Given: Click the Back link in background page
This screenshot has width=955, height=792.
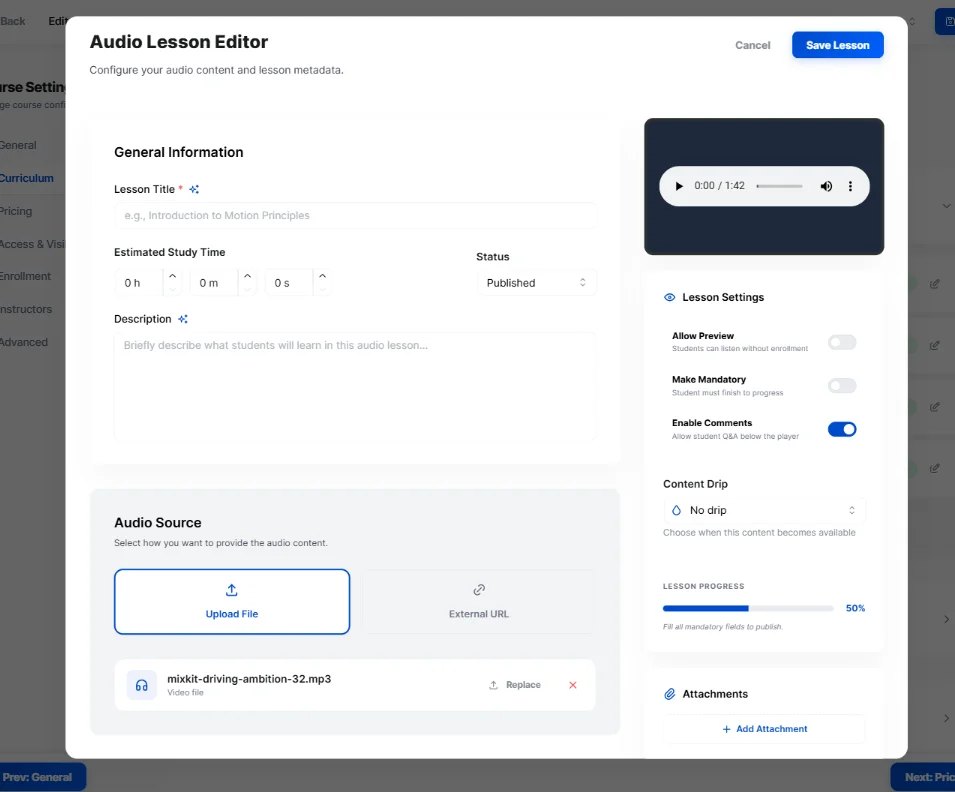Looking at the screenshot, I should click(x=13, y=21).
